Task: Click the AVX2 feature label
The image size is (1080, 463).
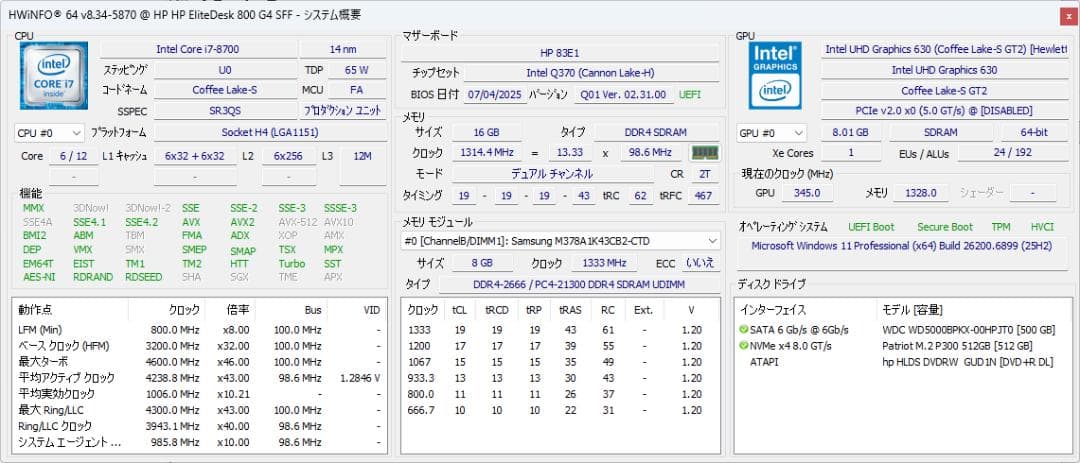Action: pyautogui.click(x=242, y=222)
